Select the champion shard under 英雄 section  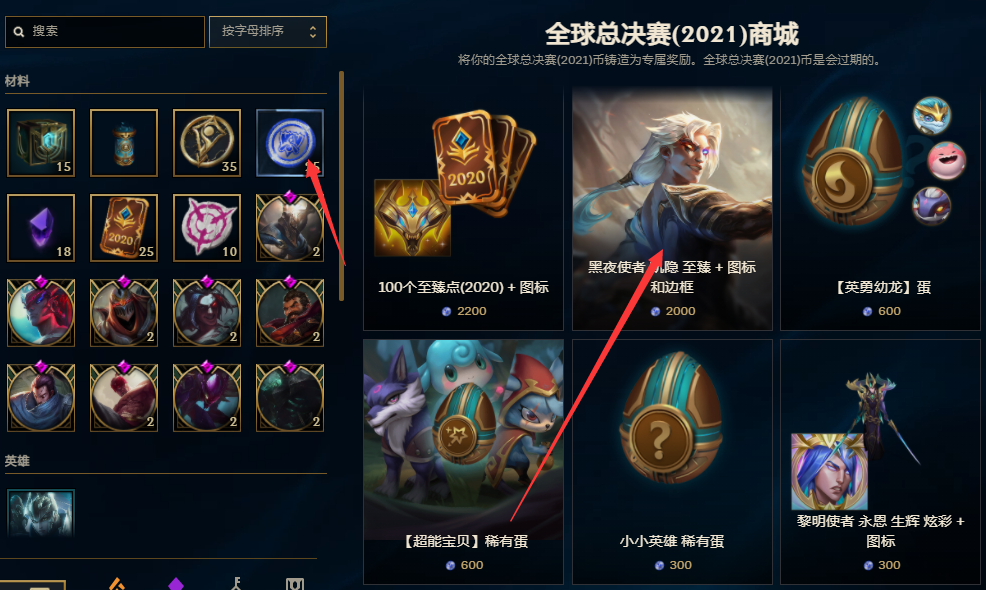[41, 513]
